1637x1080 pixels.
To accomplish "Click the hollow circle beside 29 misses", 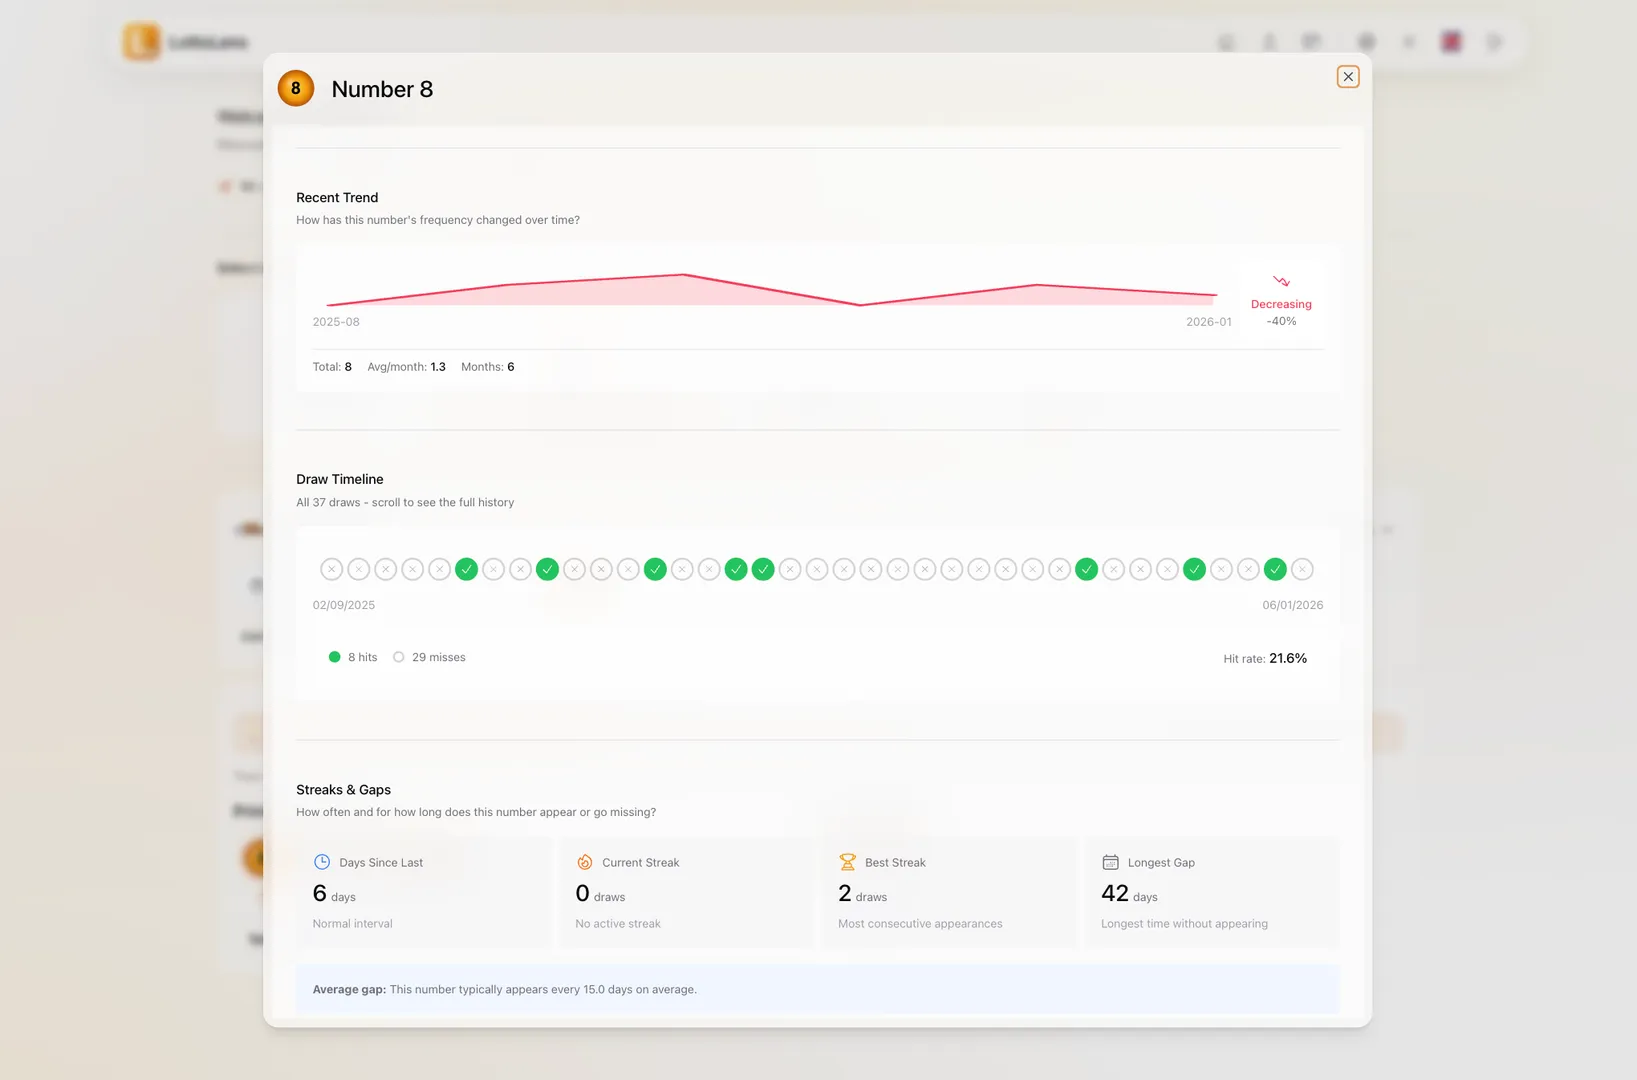I will pyautogui.click(x=399, y=657).
